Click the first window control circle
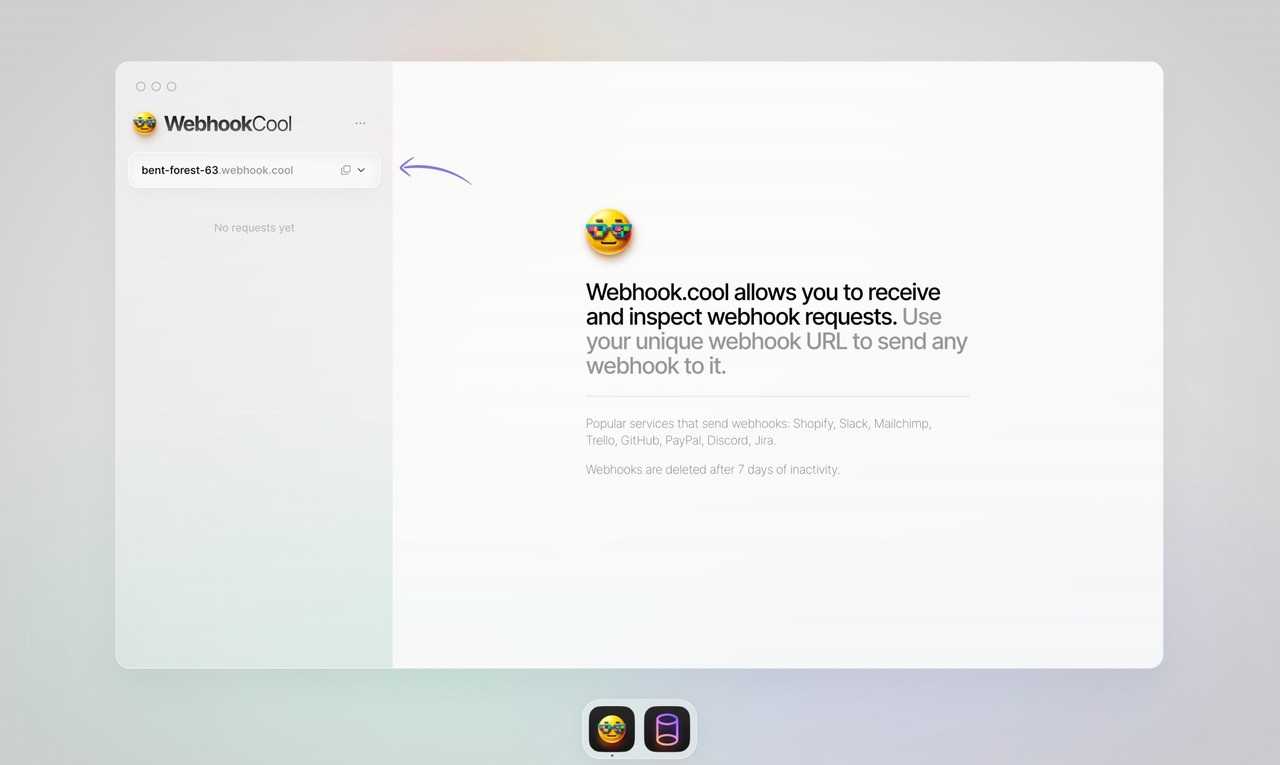Image resolution: width=1280 pixels, height=765 pixels. click(x=141, y=87)
